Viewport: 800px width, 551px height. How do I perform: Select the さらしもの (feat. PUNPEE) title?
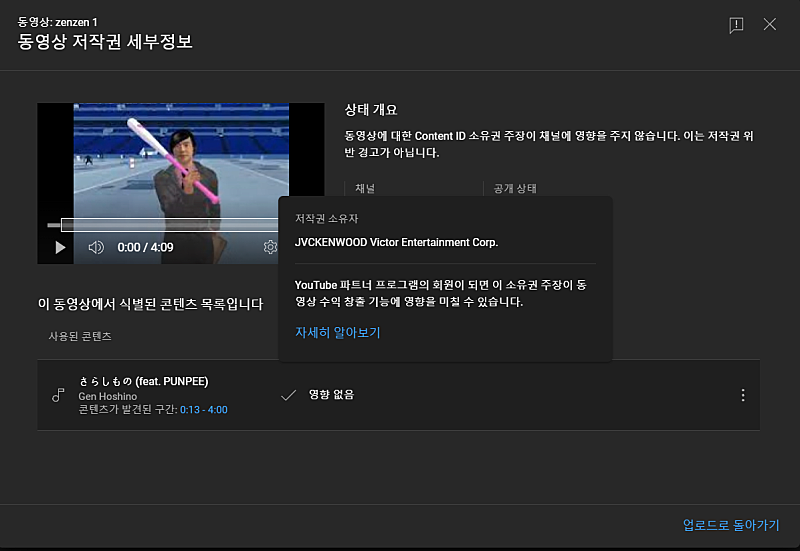pos(144,381)
